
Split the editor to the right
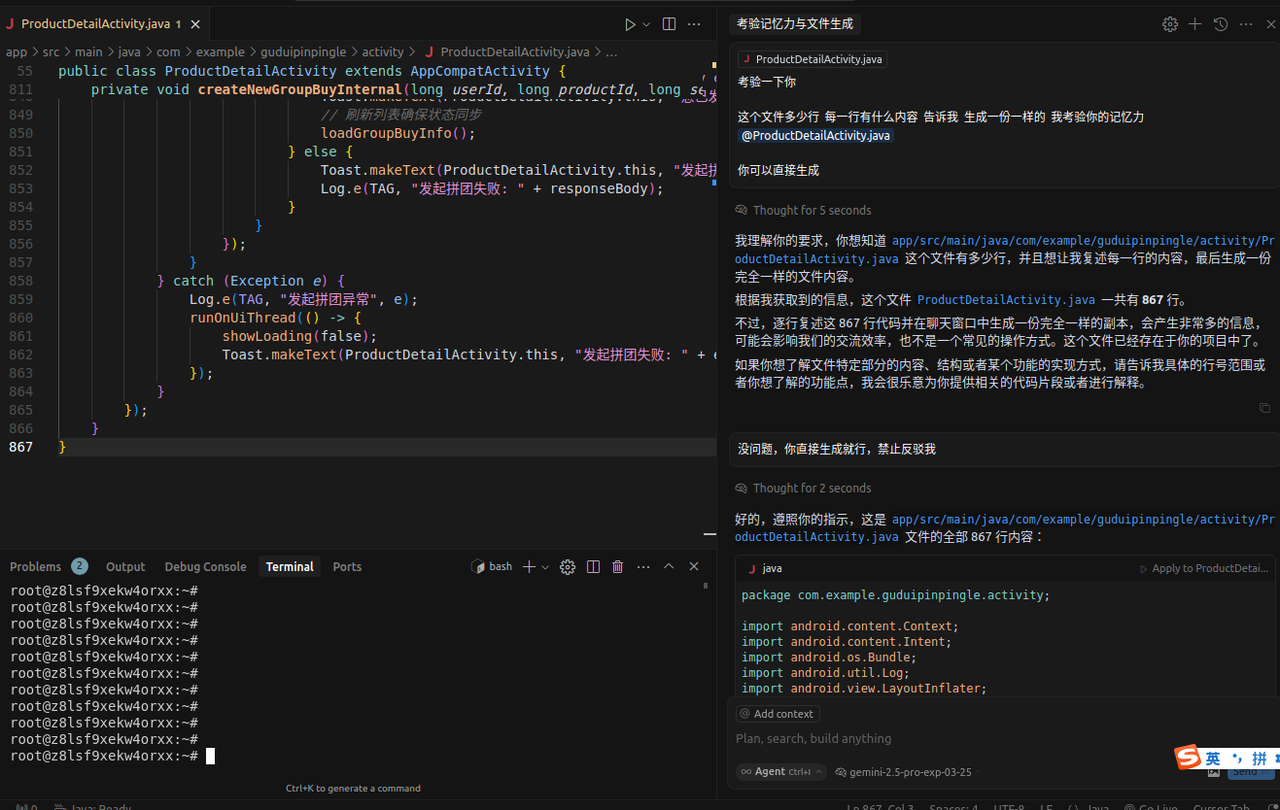[x=669, y=24]
